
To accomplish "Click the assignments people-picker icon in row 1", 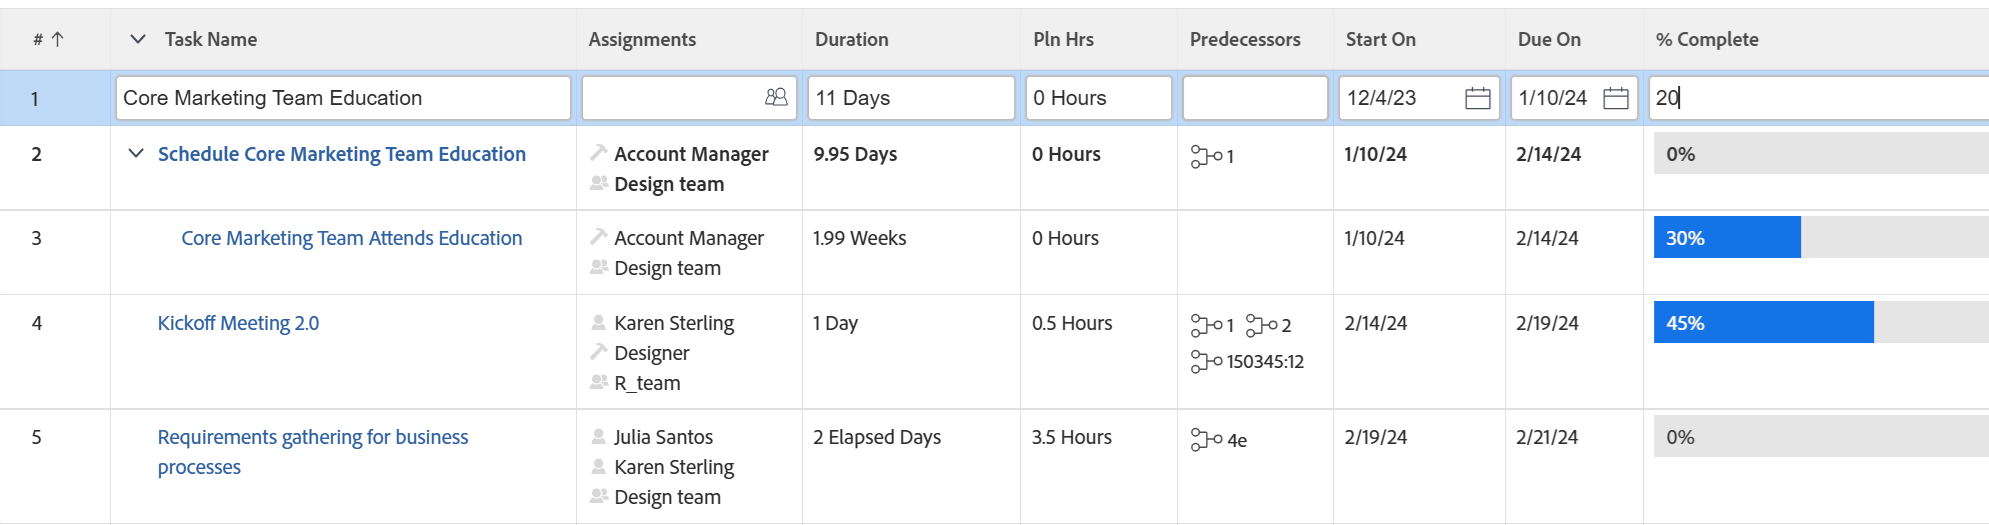I will pos(776,97).
